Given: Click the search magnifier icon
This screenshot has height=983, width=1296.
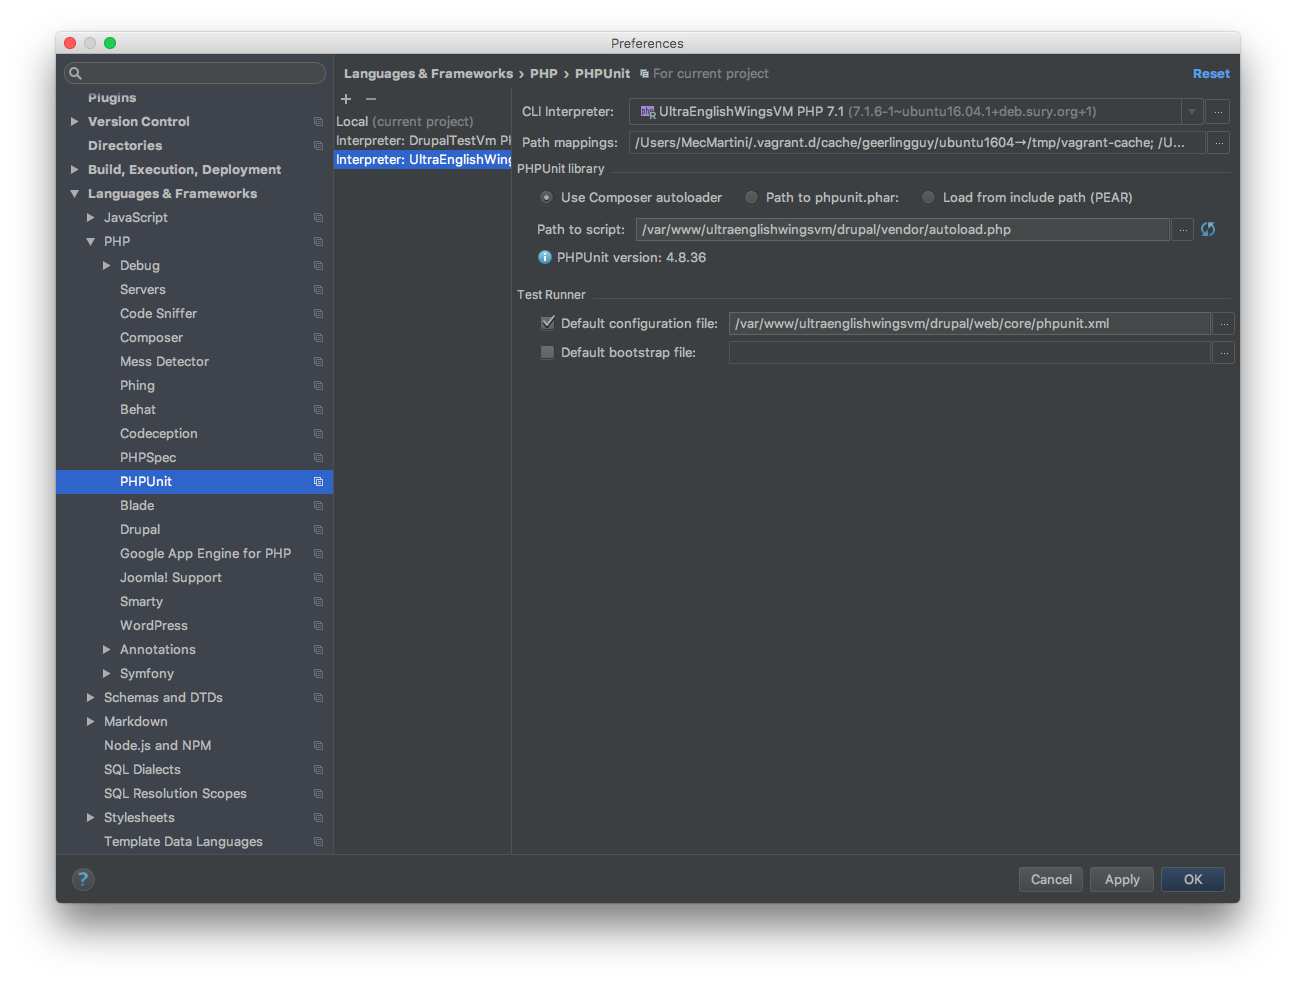Looking at the screenshot, I should point(75,73).
